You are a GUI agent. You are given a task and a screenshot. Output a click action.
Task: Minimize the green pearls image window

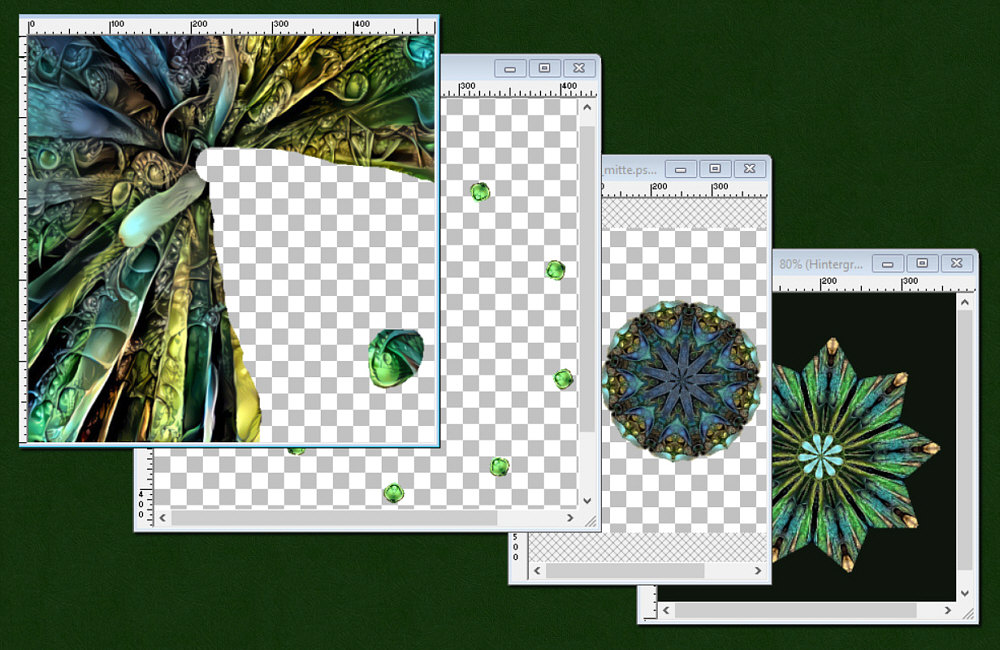[x=511, y=68]
